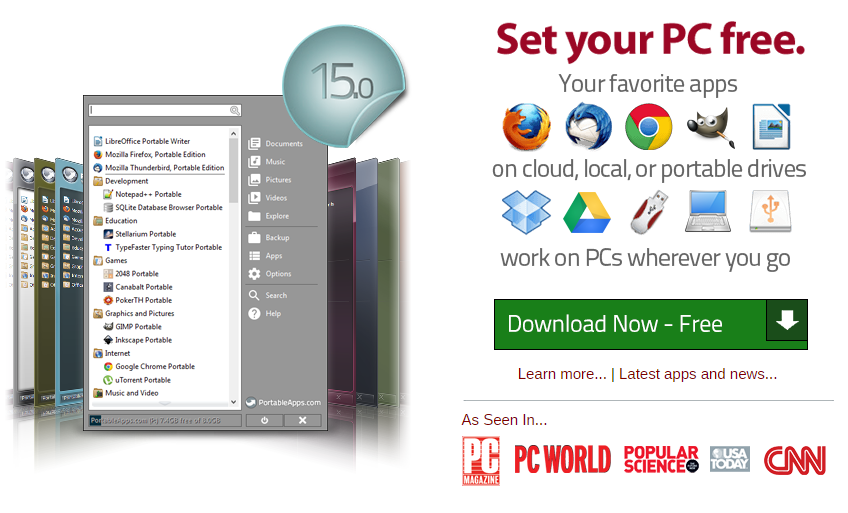Open Music in the PortableApps menu
The image size is (848, 513).
tap(267, 162)
